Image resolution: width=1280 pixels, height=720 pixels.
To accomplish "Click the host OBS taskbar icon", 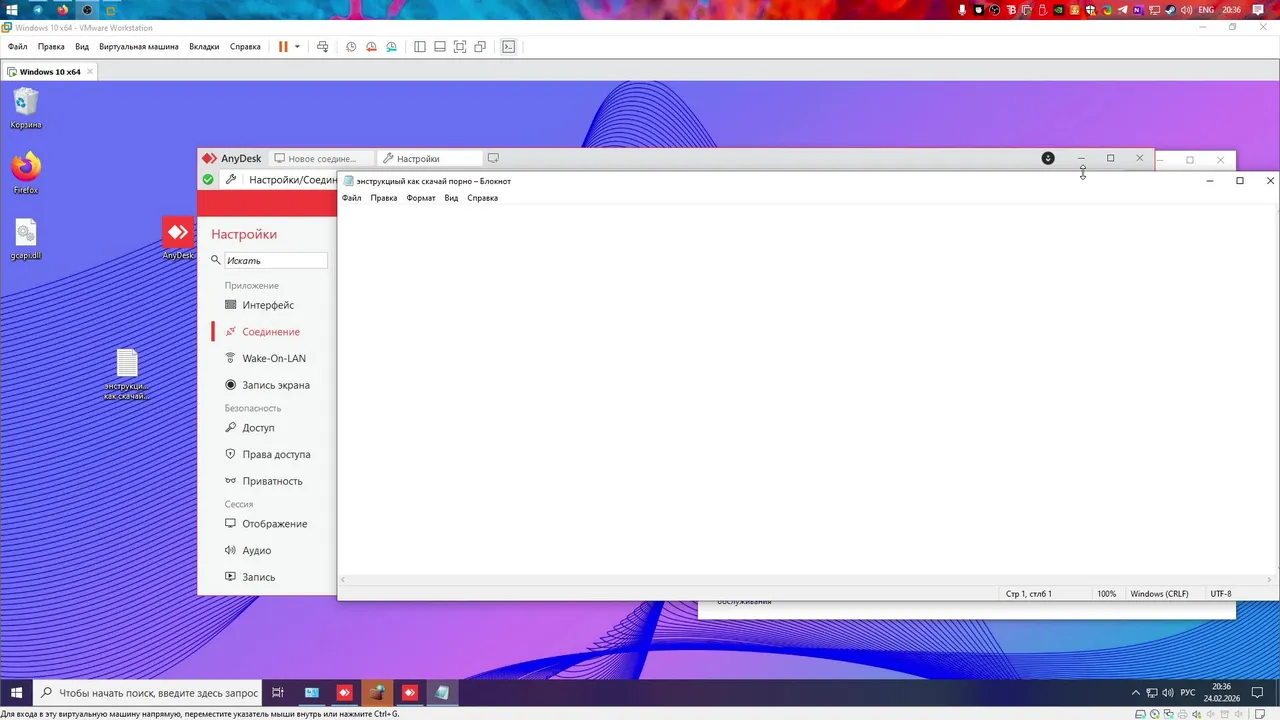I will tap(87, 10).
